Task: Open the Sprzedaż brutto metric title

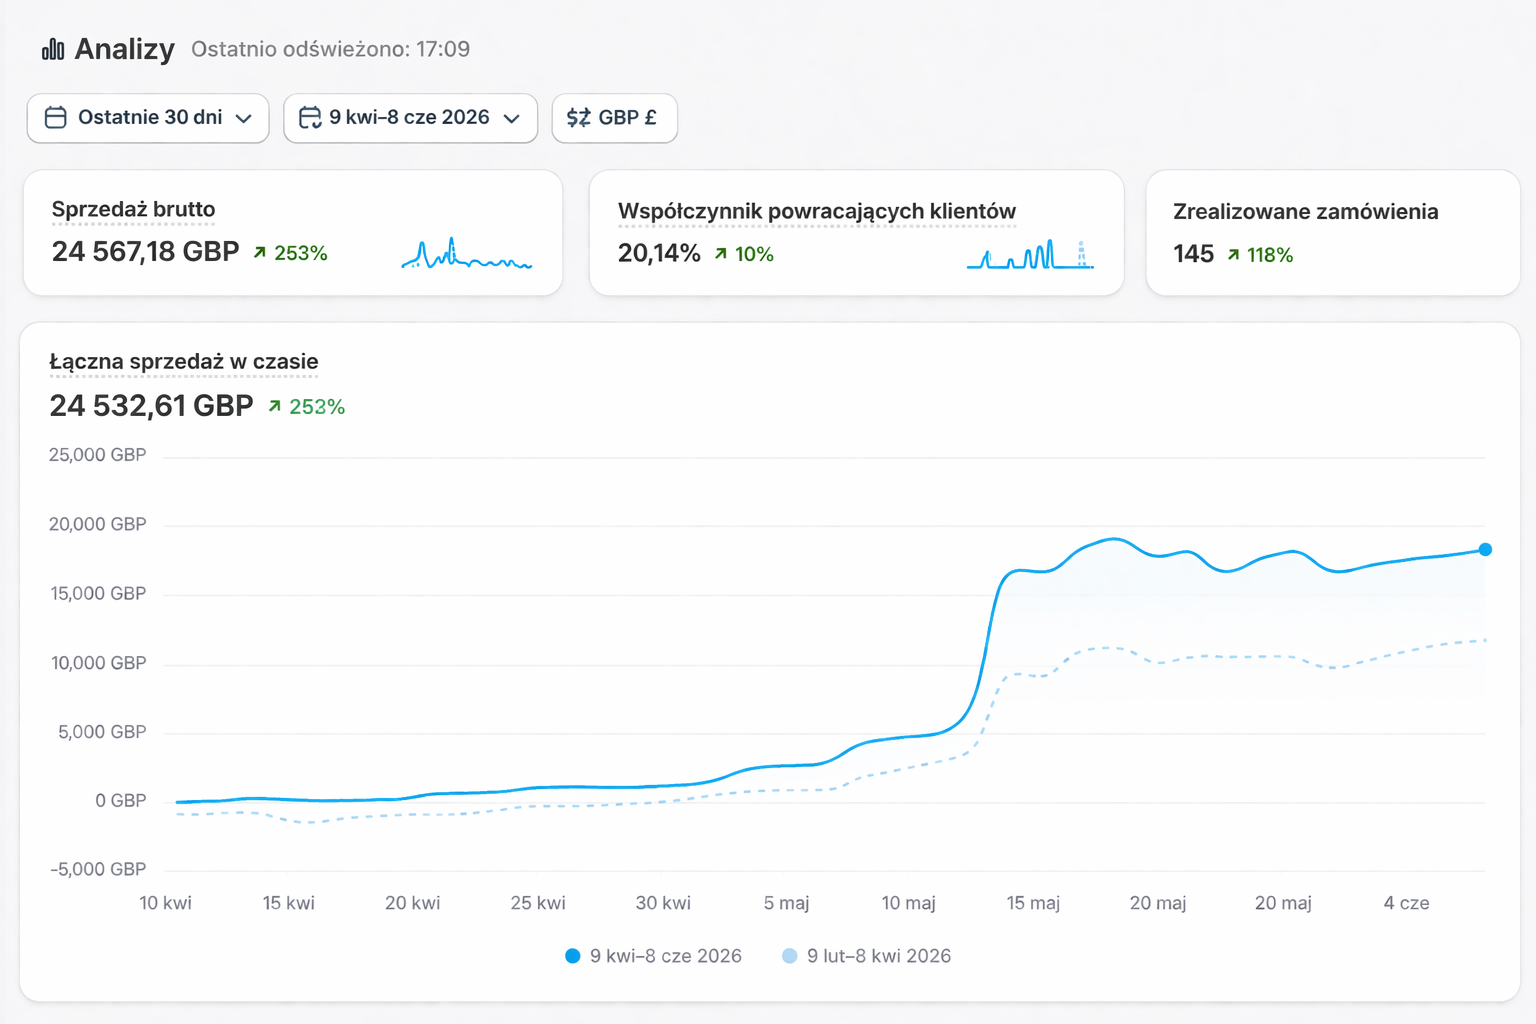Action: 133,209
